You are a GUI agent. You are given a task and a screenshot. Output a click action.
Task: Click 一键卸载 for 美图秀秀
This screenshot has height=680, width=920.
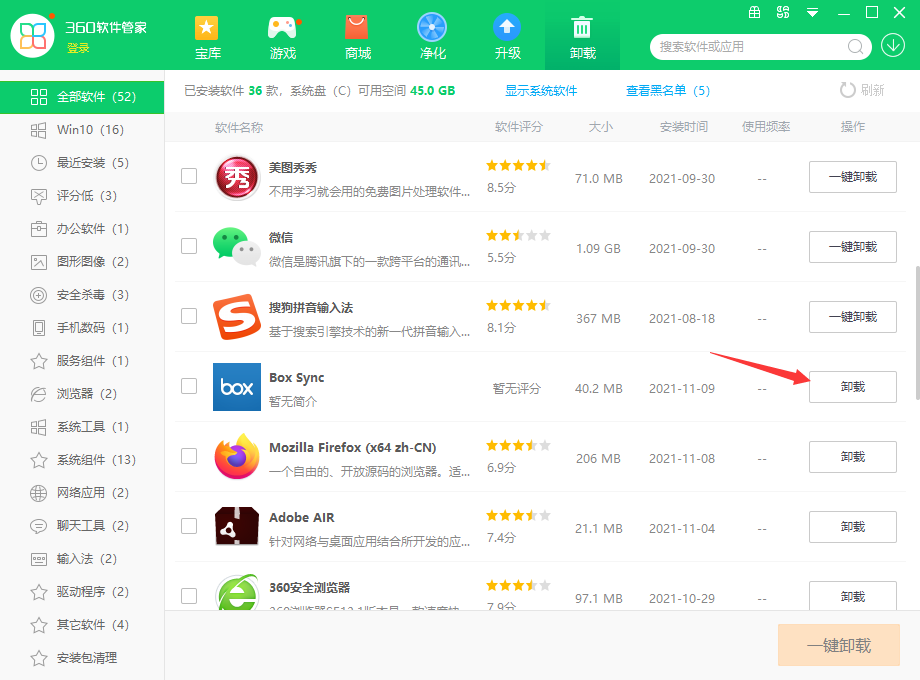853,177
